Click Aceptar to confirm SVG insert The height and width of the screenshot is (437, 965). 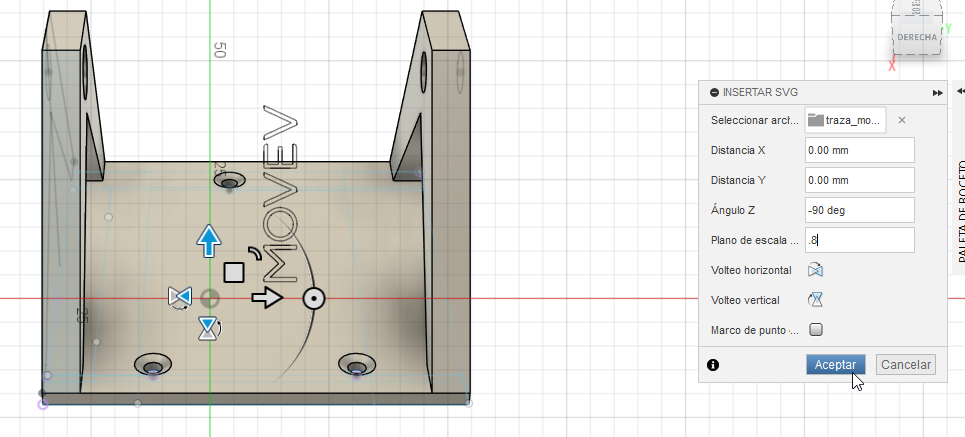click(x=835, y=365)
